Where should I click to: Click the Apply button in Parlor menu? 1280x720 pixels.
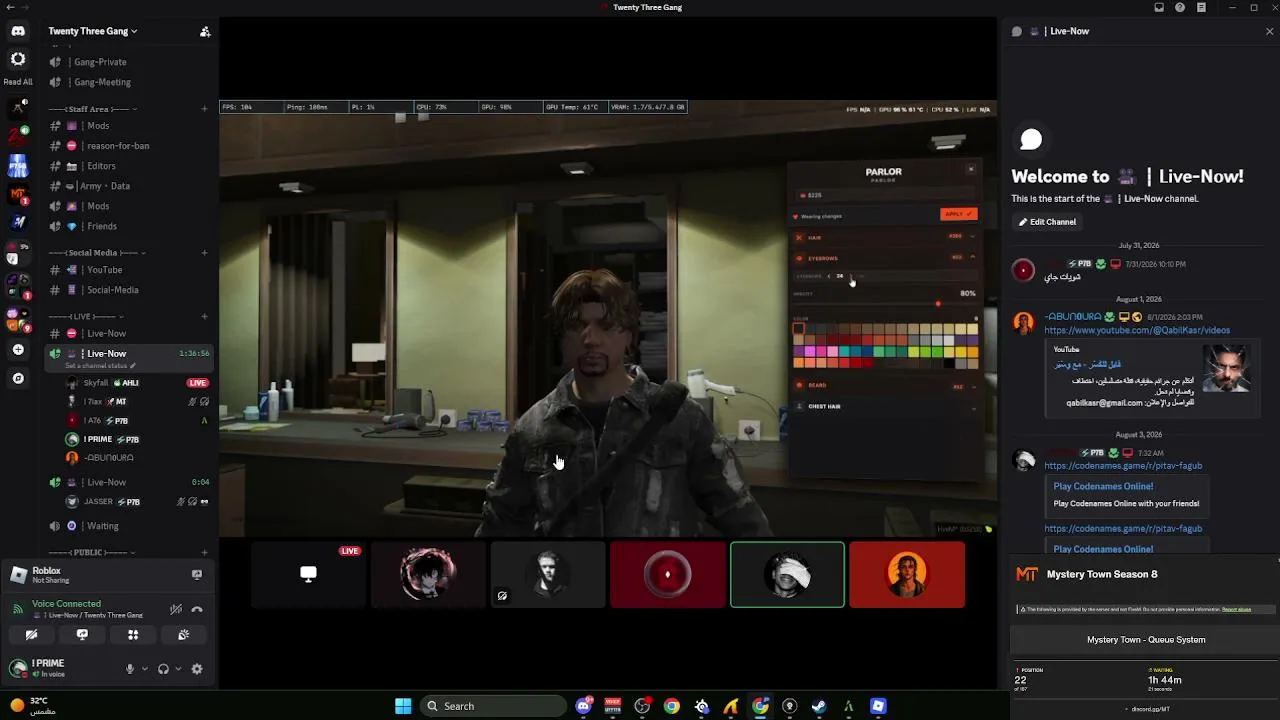click(958, 214)
